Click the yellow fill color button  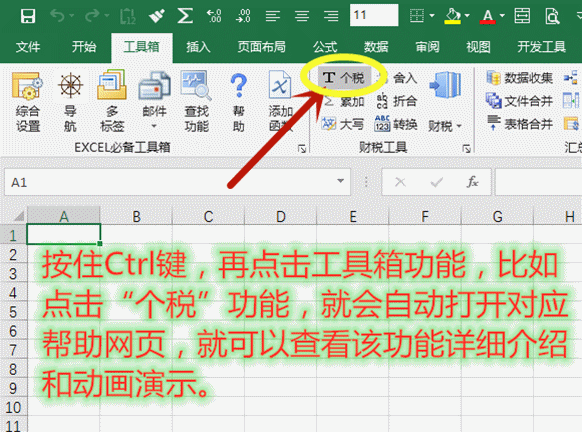coord(453,16)
